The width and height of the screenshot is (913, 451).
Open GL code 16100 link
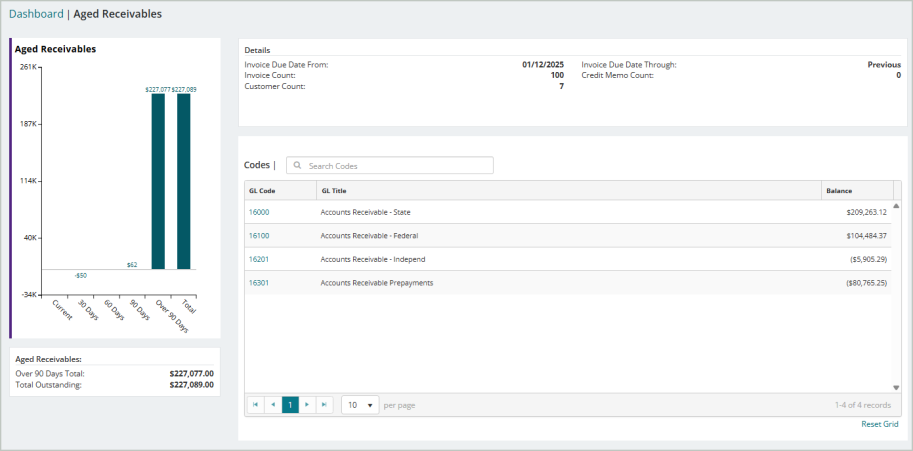pyautogui.click(x=259, y=236)
